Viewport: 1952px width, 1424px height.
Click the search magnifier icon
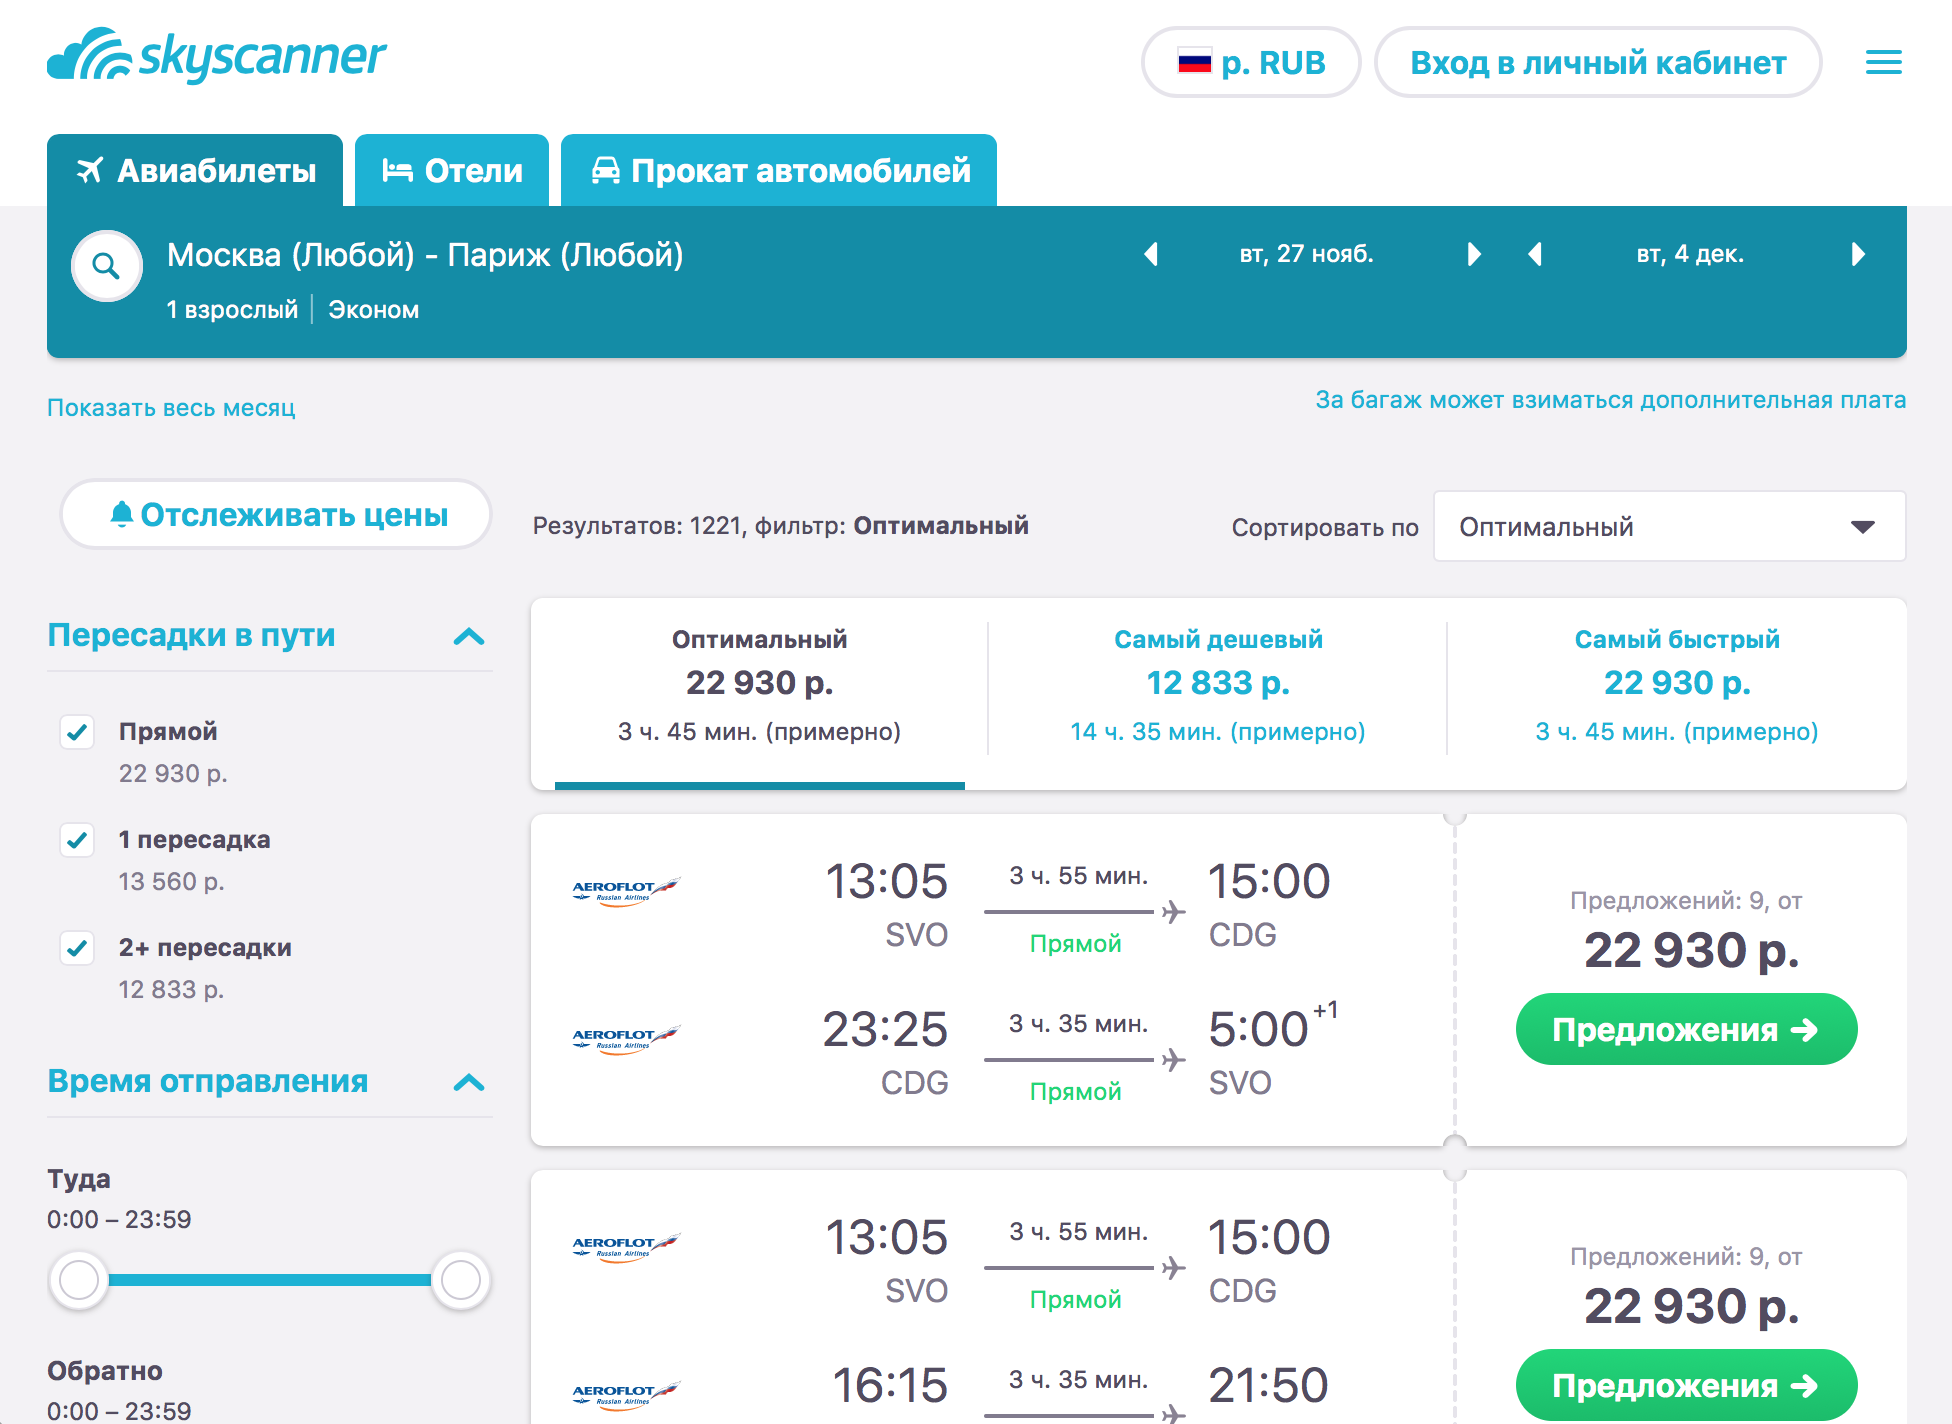106,266
